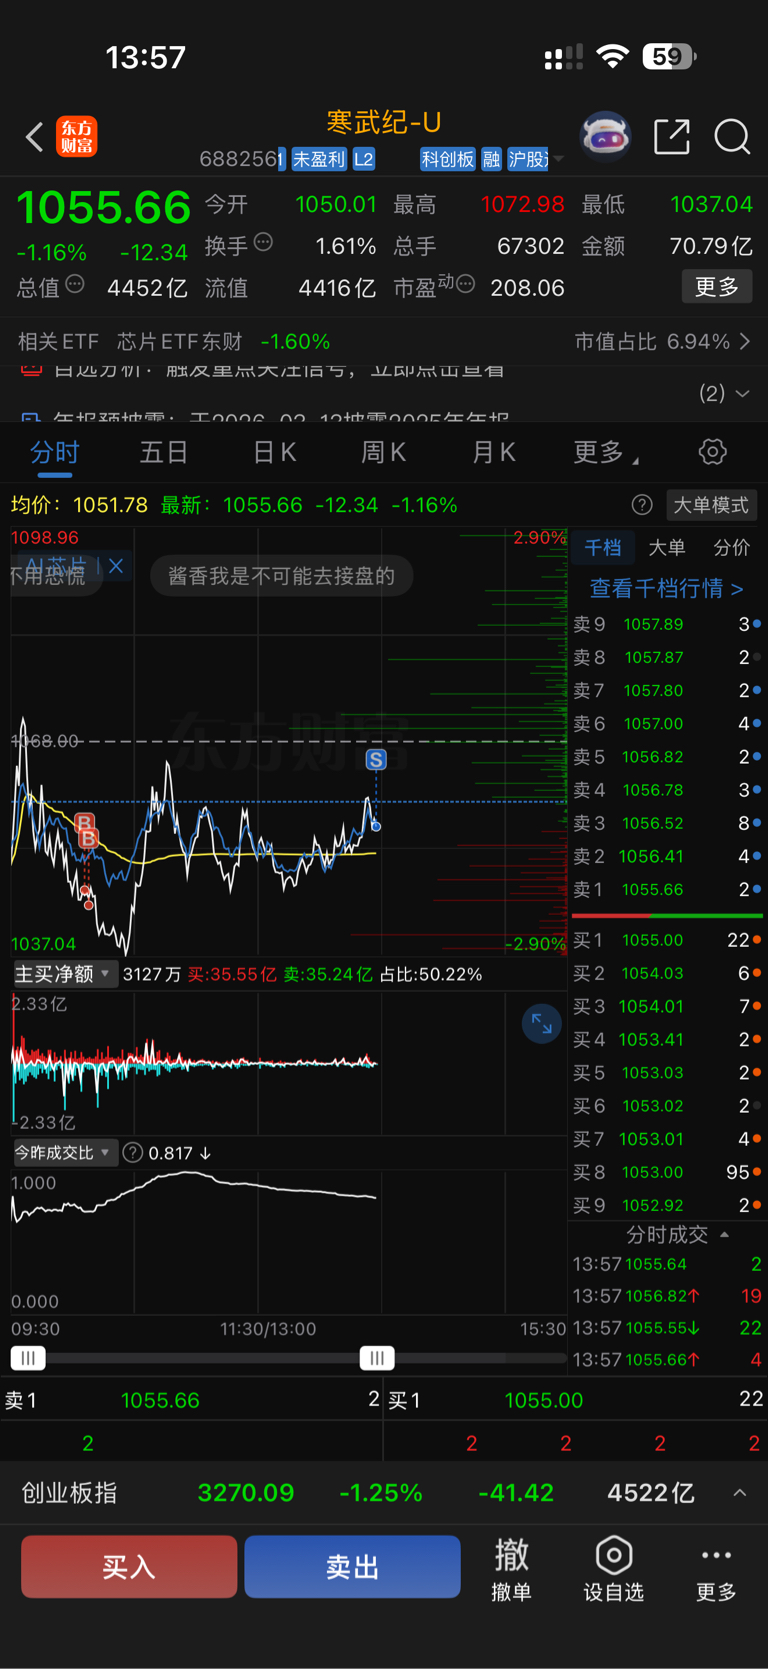Open 芯片ETF东财 related ETF link
The image size is (768, 1669).
pyautogui.click(x=180, y=342)
